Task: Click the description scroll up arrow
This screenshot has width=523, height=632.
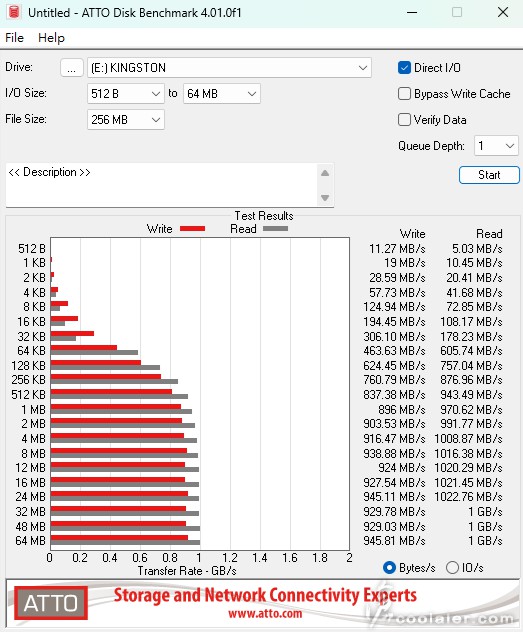Action: click(325, 173)
